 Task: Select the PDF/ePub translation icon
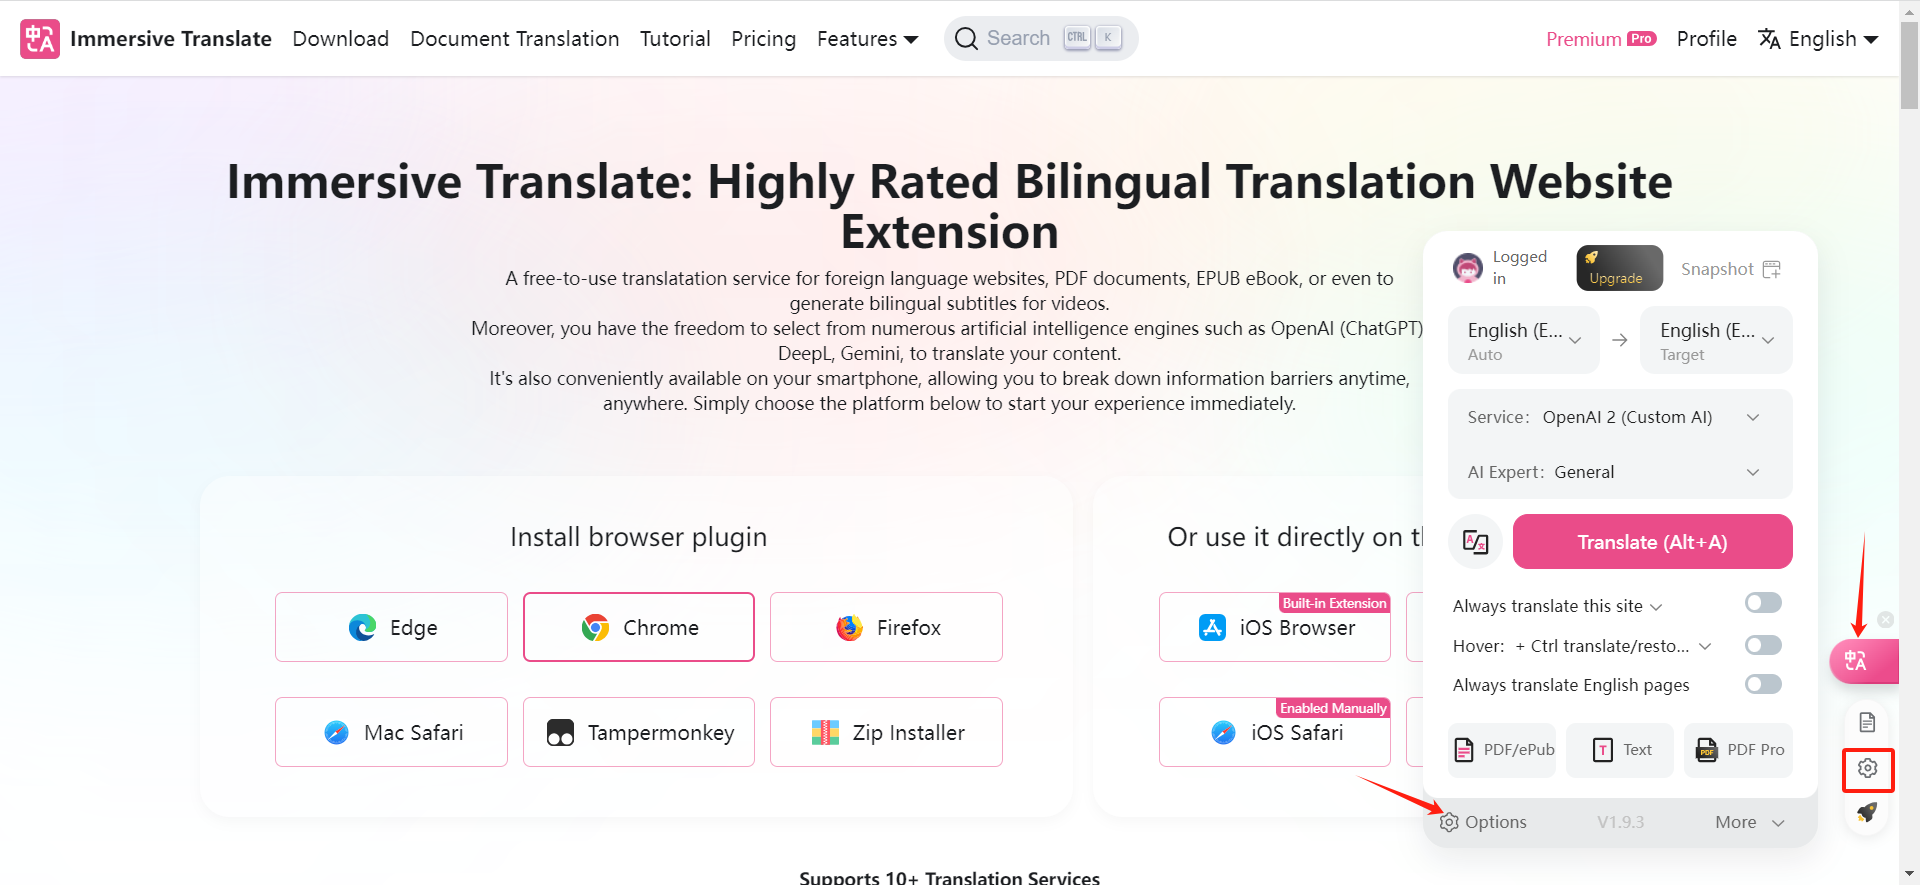(1502, 749)
